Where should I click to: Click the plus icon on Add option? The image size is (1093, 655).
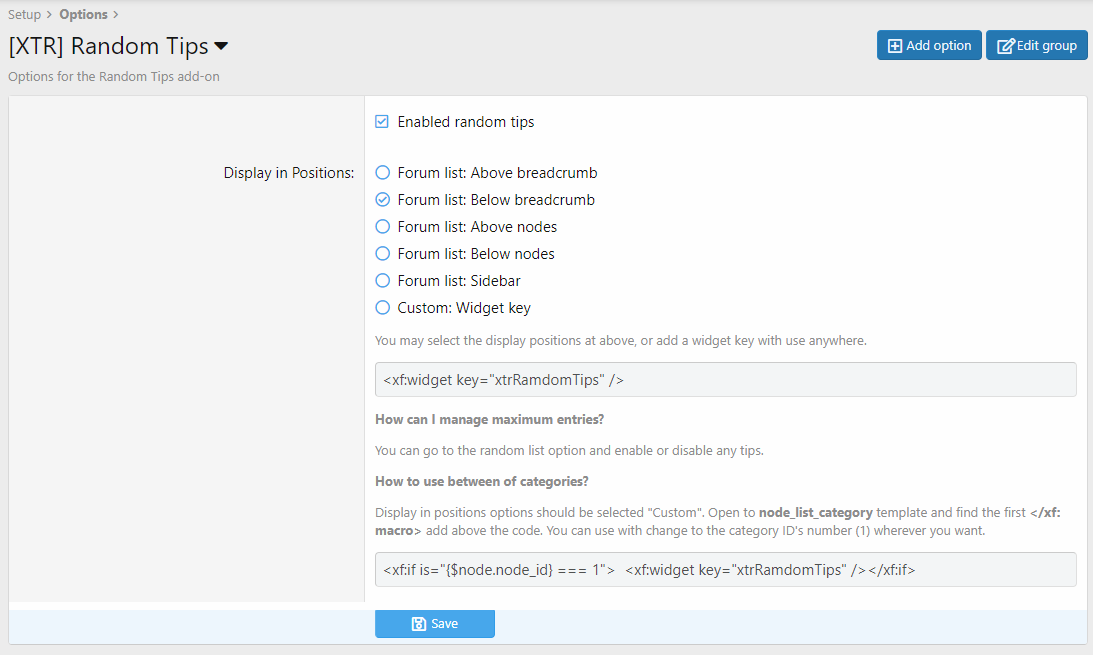click(895, 46)
